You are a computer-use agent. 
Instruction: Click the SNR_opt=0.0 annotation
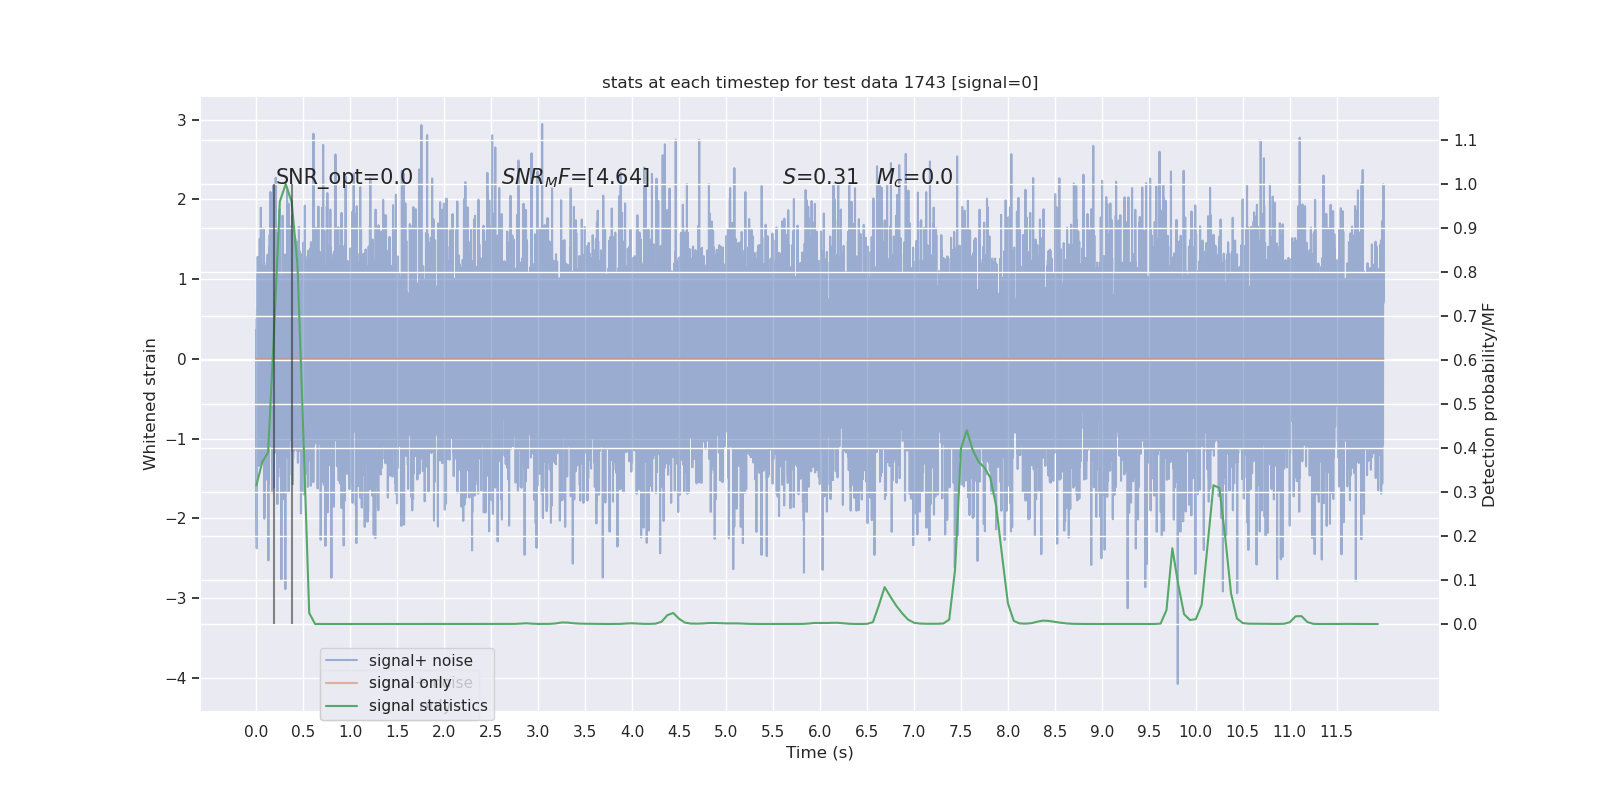(x=344, y=177)
